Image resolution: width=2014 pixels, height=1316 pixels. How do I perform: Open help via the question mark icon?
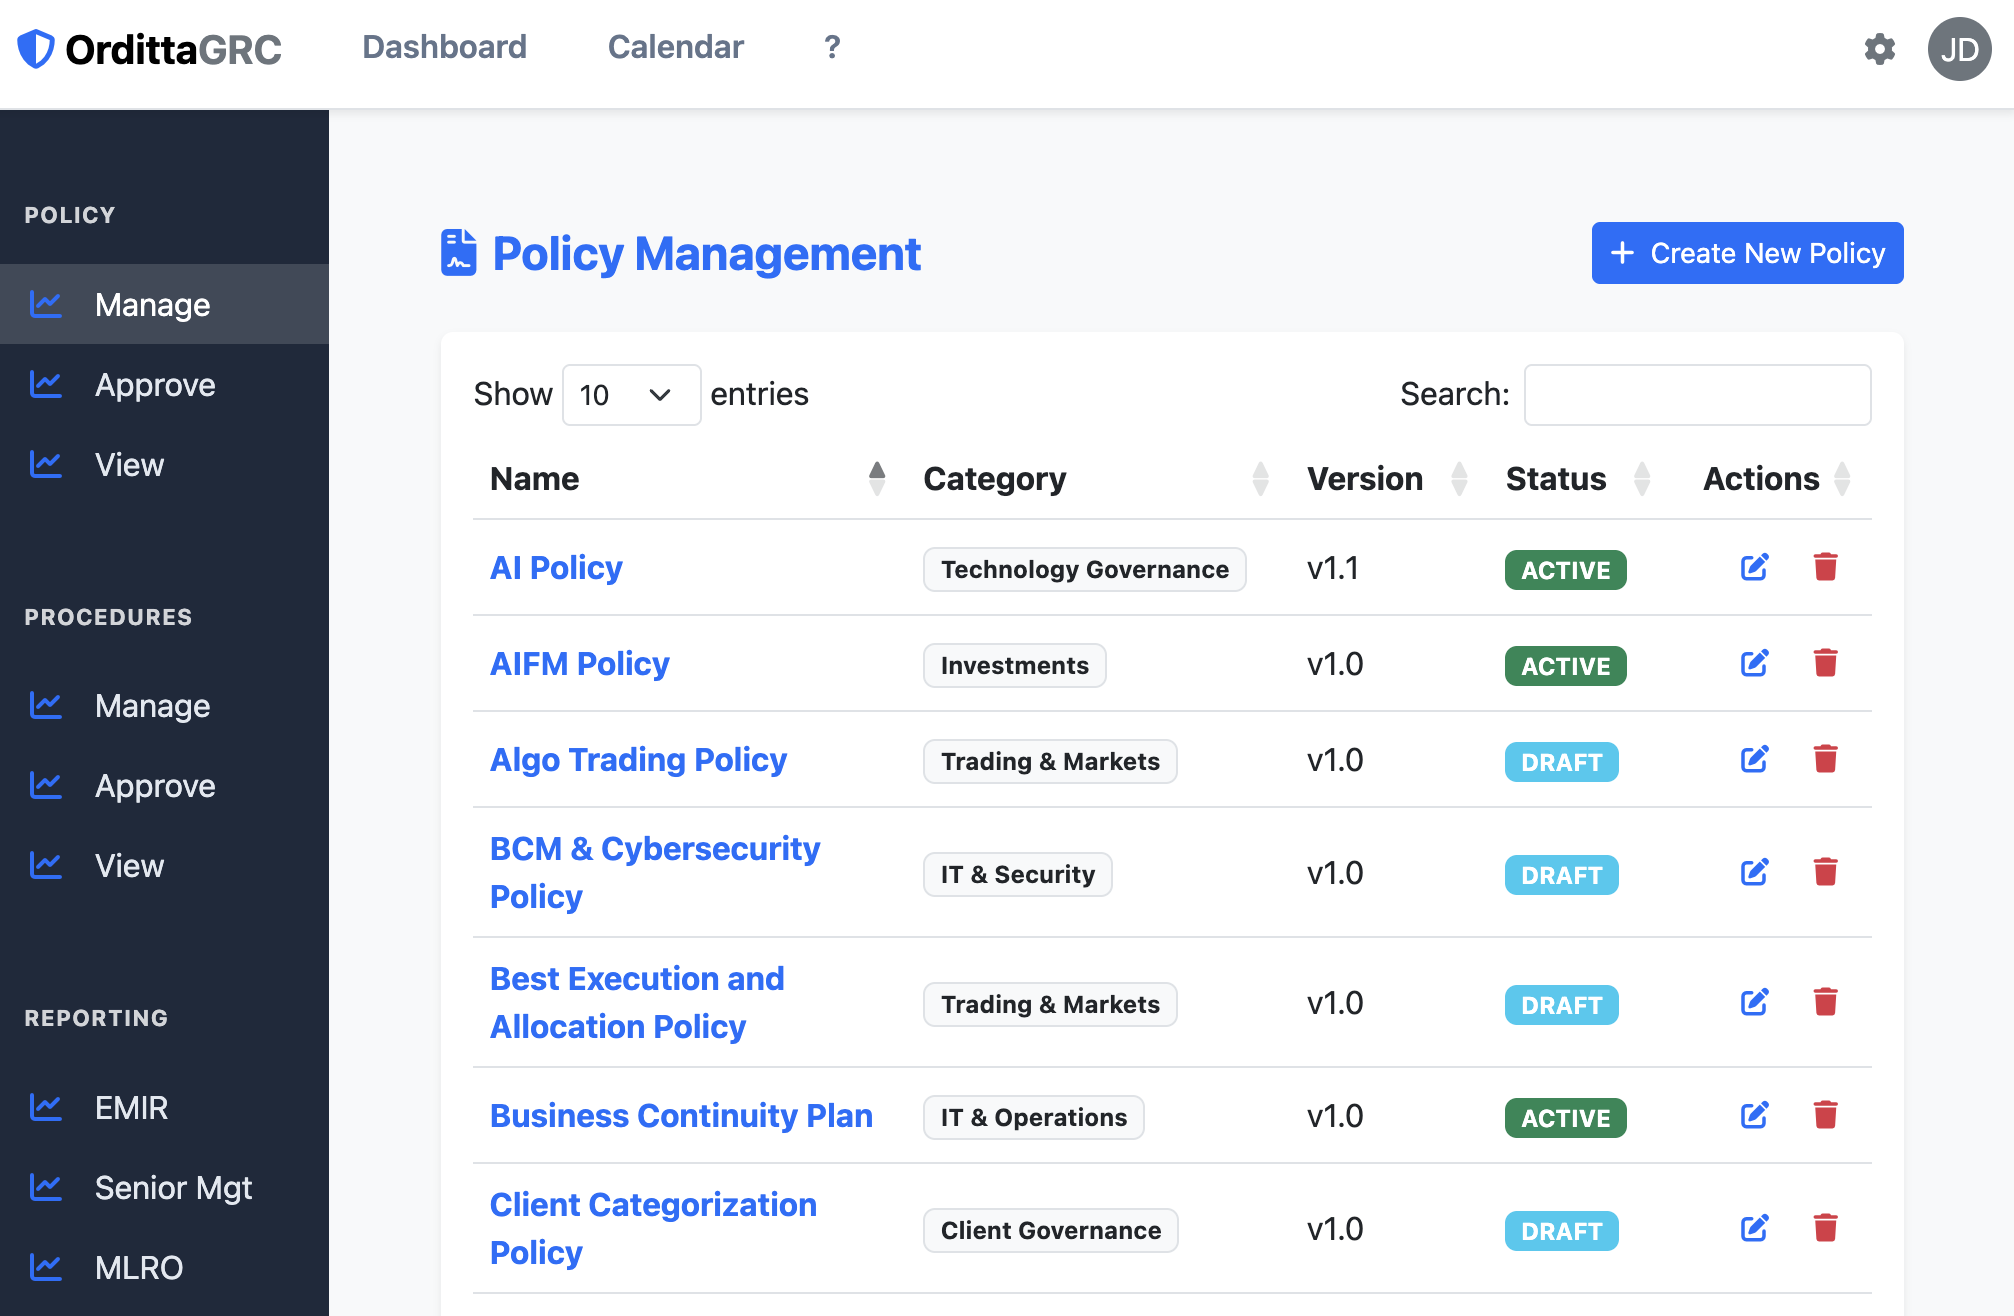click(x=831, y=47)
